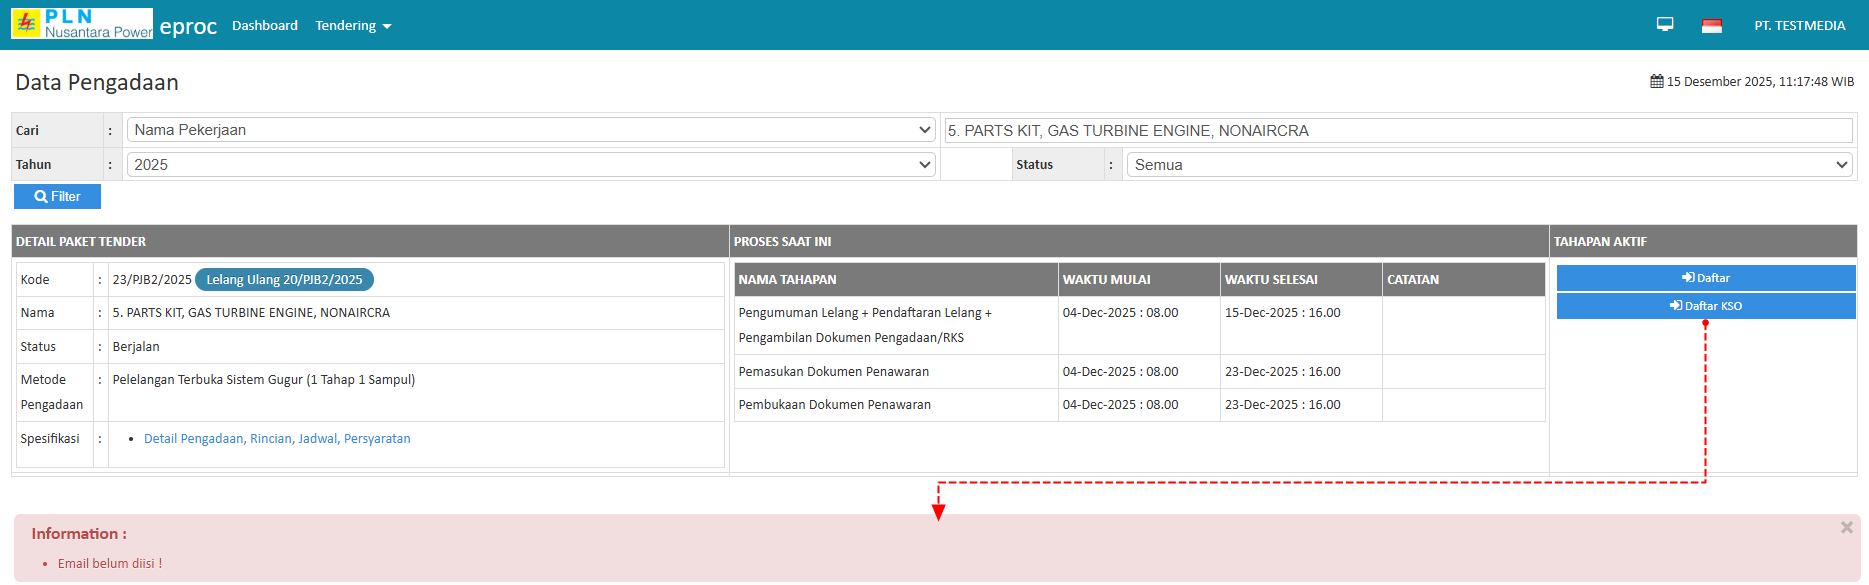The width and height of the screenshot is (1869, 585).
Task: Click the calendar icon beside the date
Action: coord(1656,82)
